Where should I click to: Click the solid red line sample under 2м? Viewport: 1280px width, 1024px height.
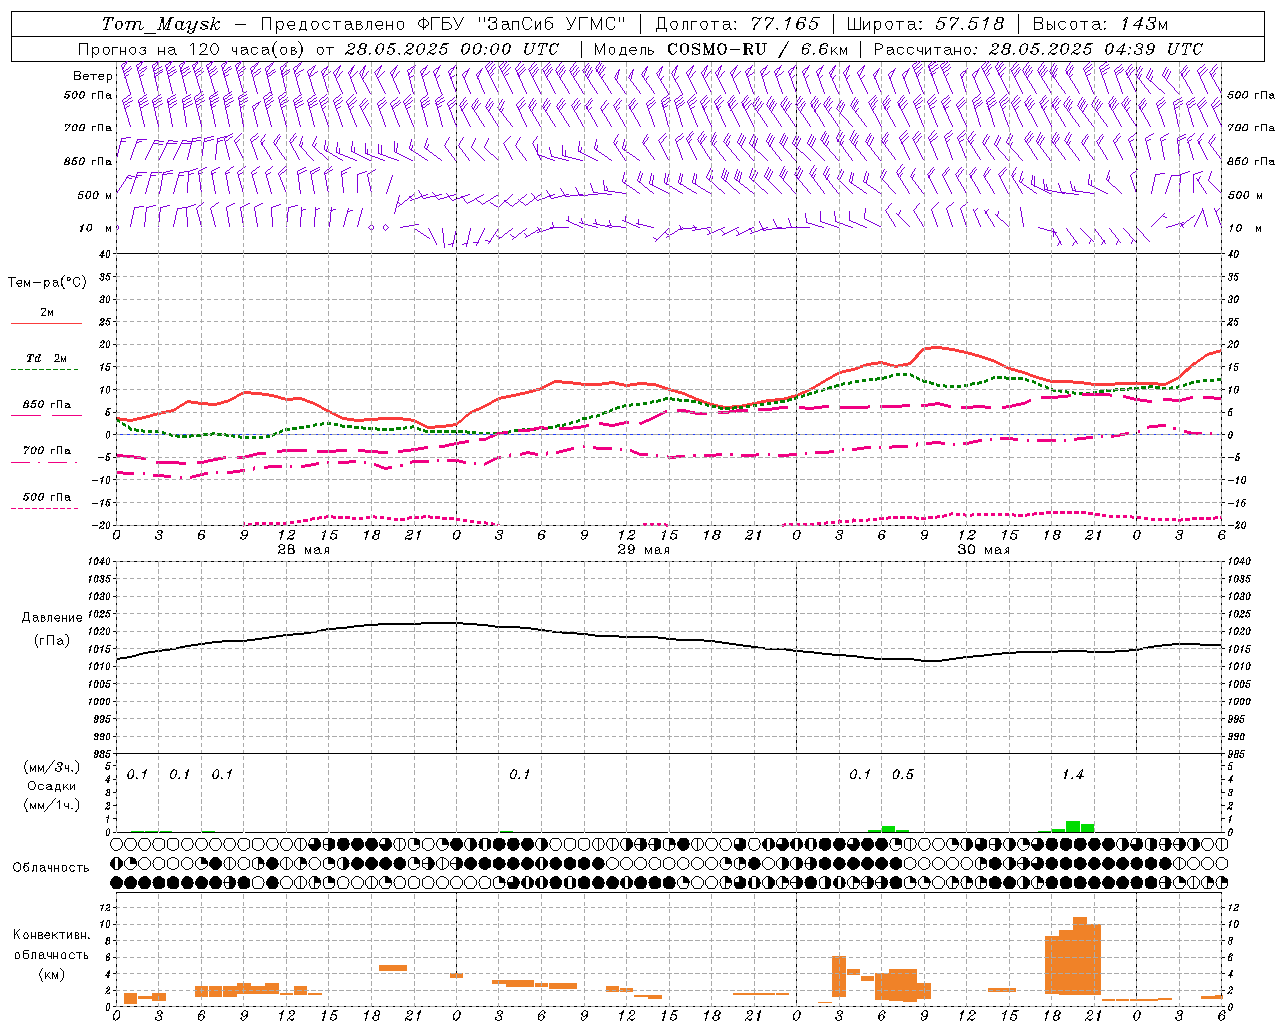point(46,324)
